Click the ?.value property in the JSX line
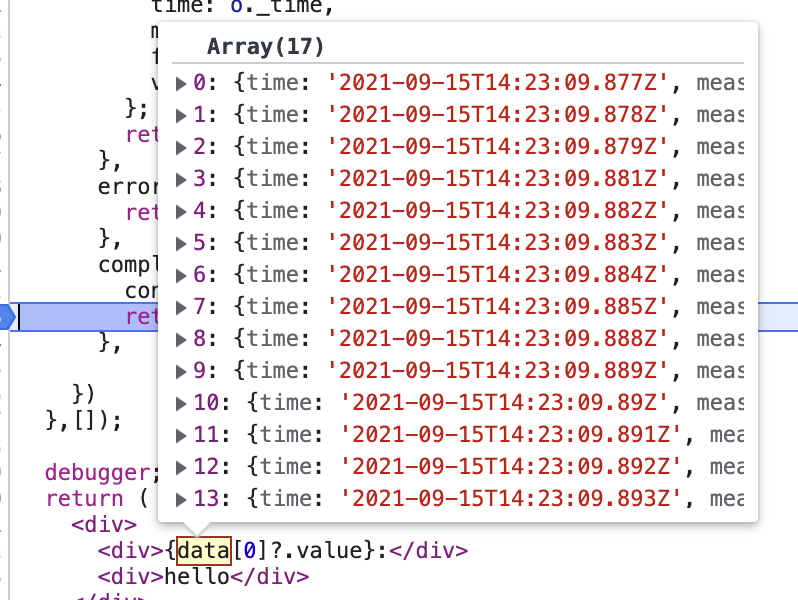This screenshot has width=798, height=600. pos(316,551)
